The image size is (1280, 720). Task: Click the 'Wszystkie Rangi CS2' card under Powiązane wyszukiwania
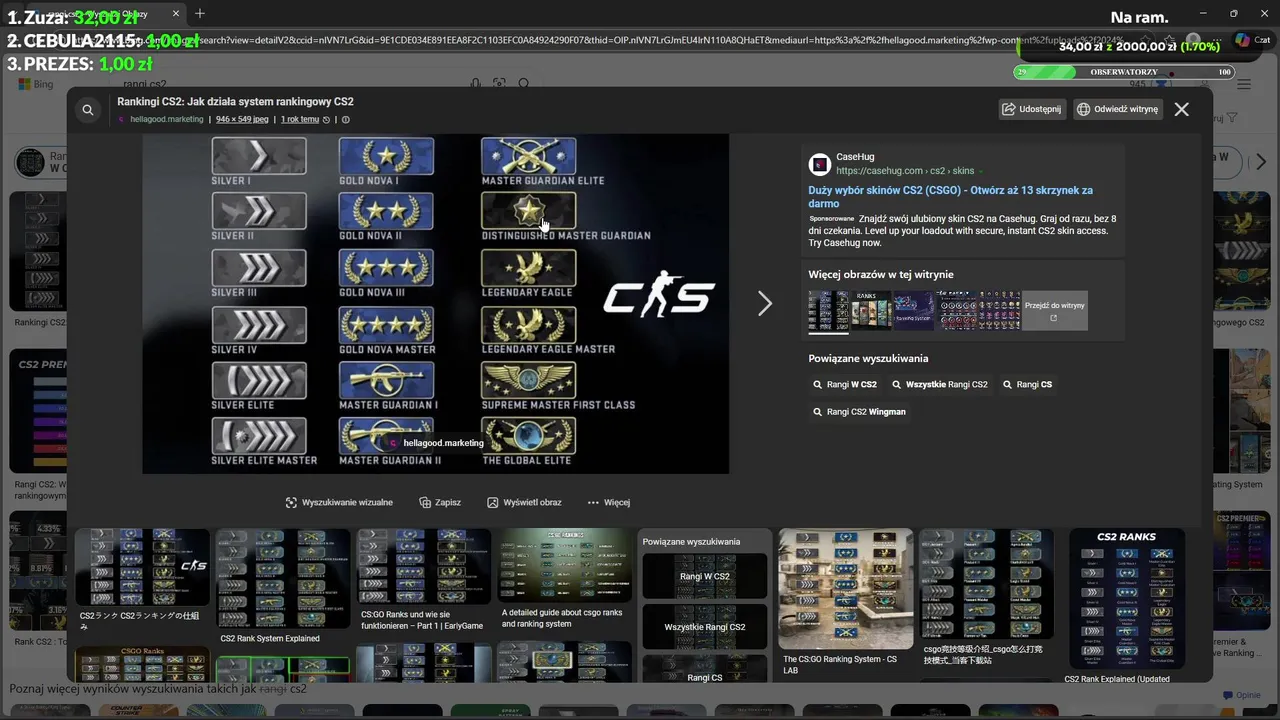pos(705,627)
